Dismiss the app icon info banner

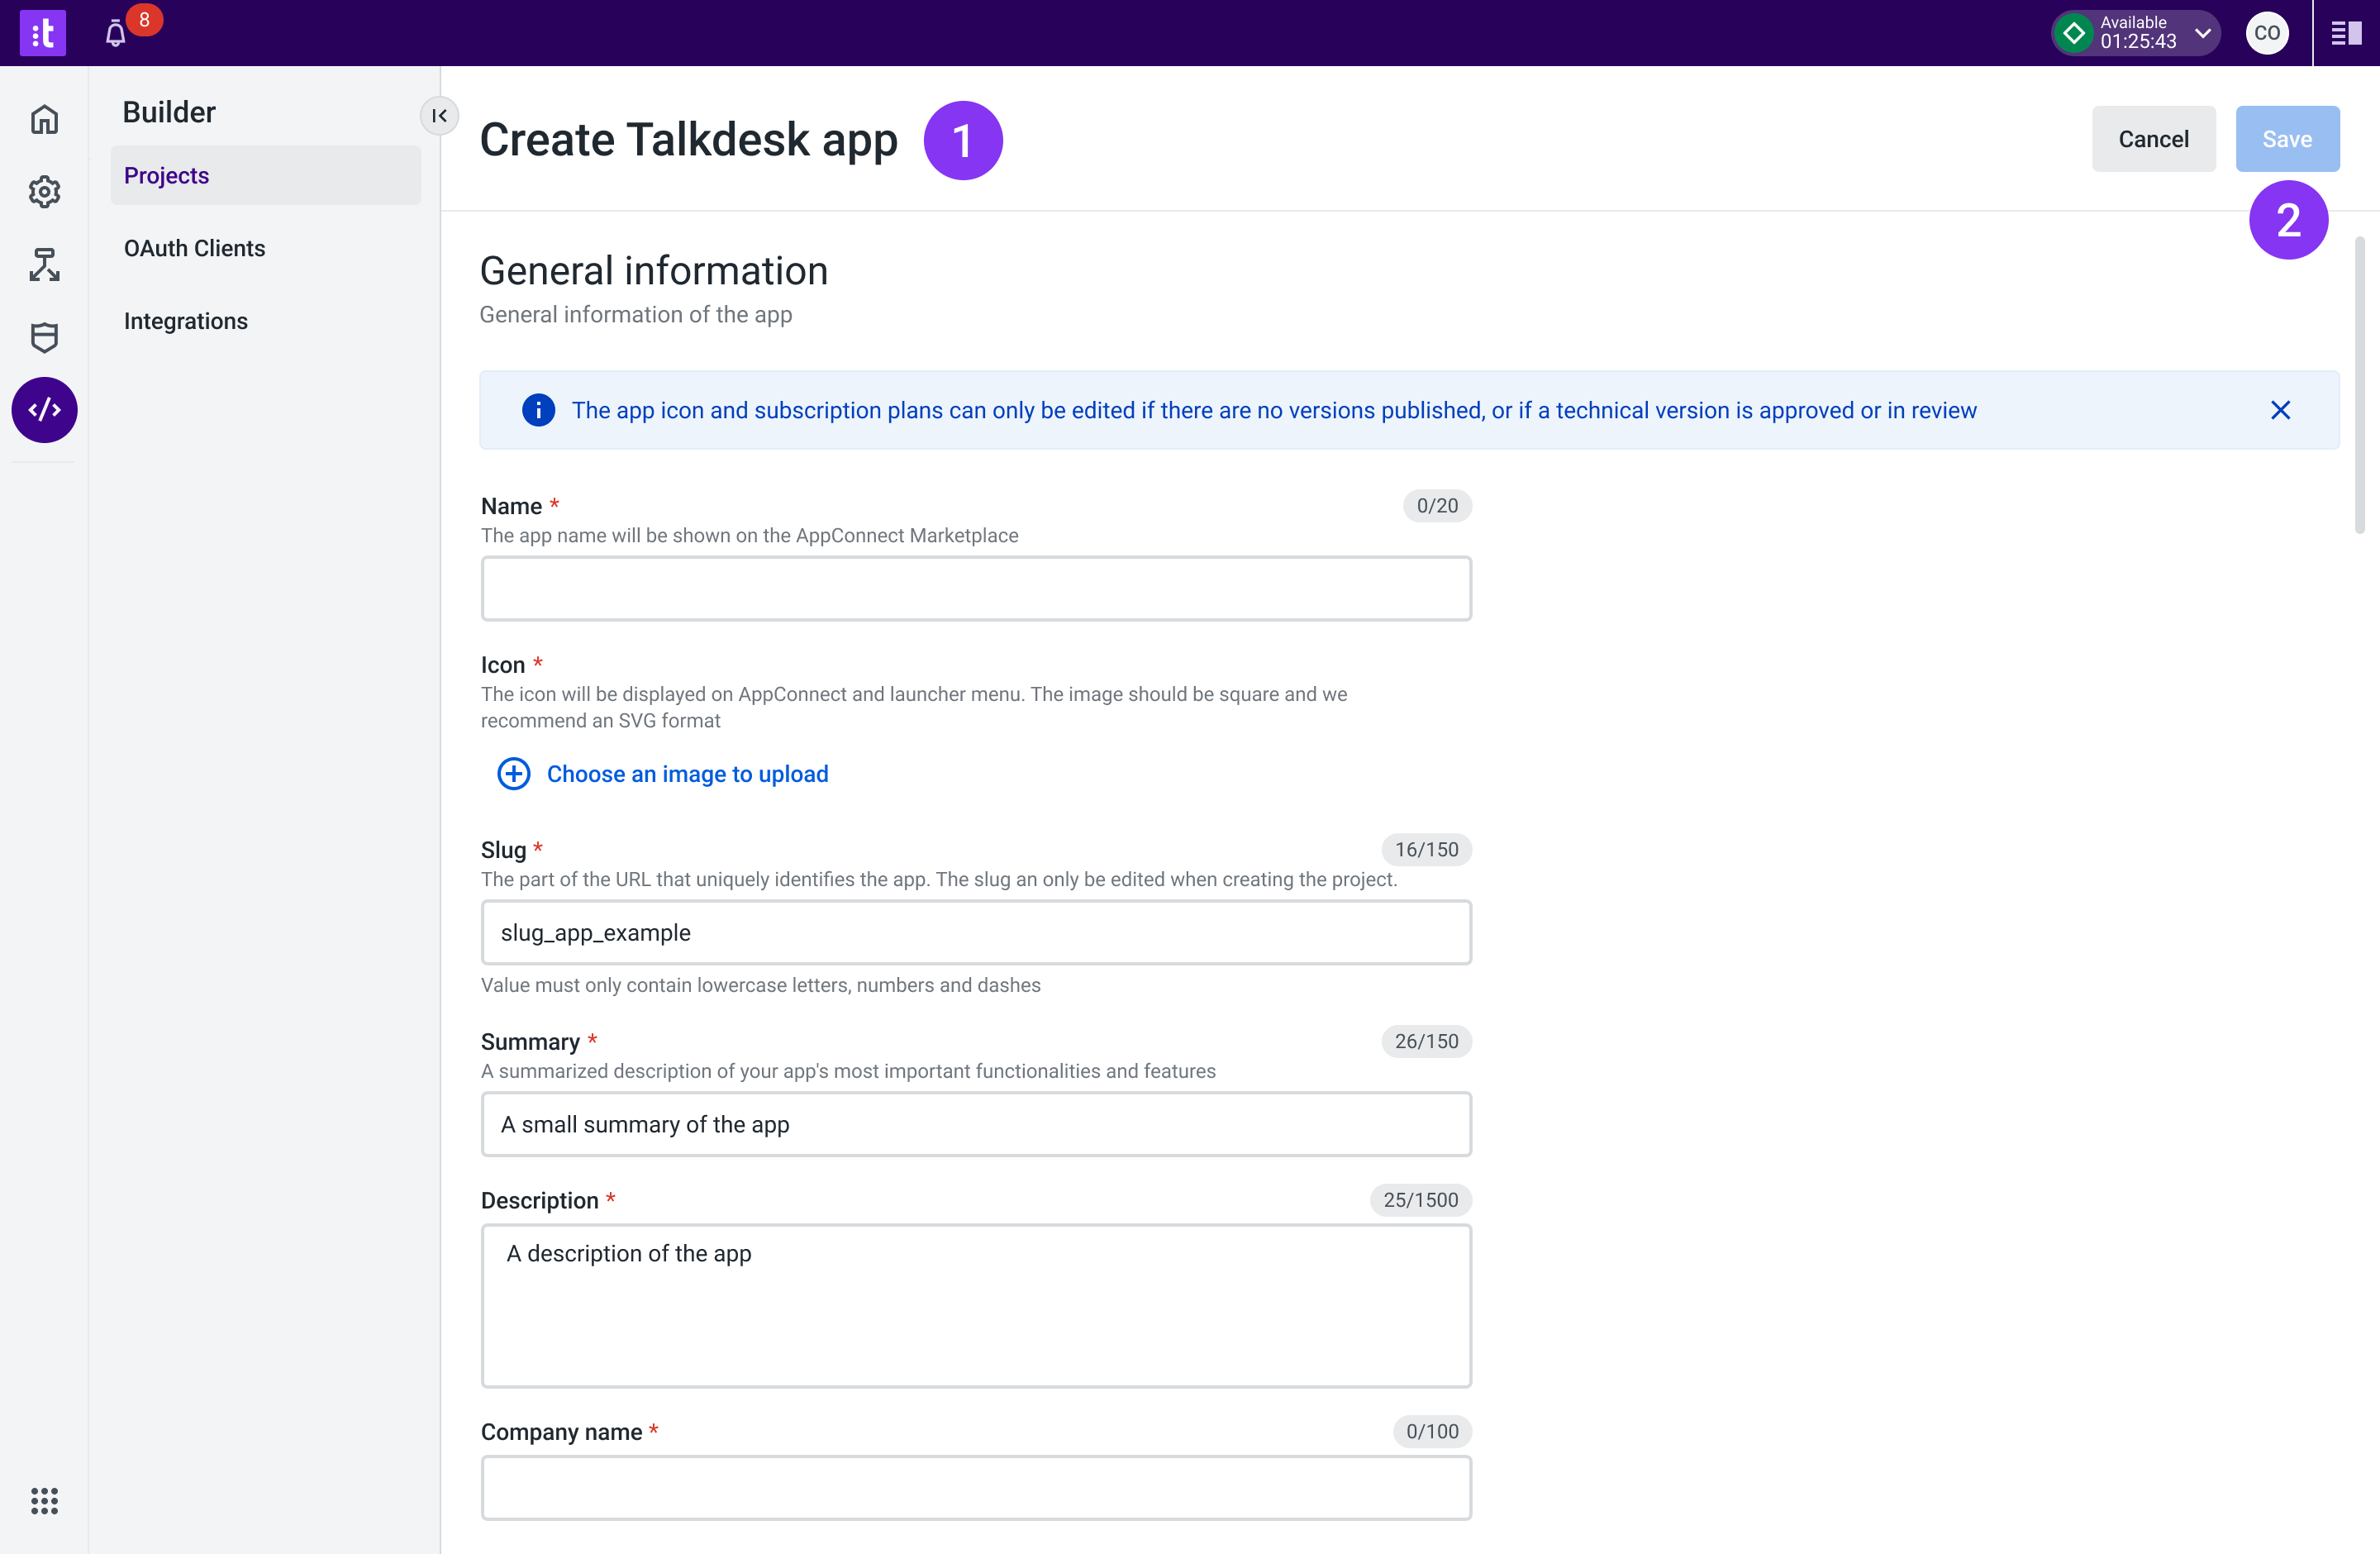[2280, 410]
